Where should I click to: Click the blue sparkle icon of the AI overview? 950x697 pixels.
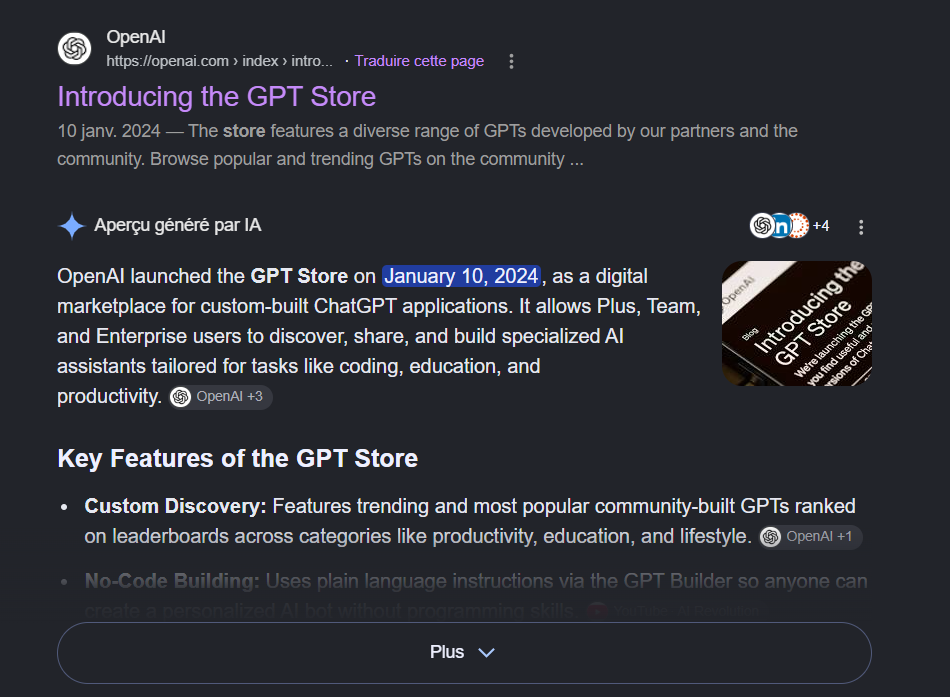pos(72,226)
